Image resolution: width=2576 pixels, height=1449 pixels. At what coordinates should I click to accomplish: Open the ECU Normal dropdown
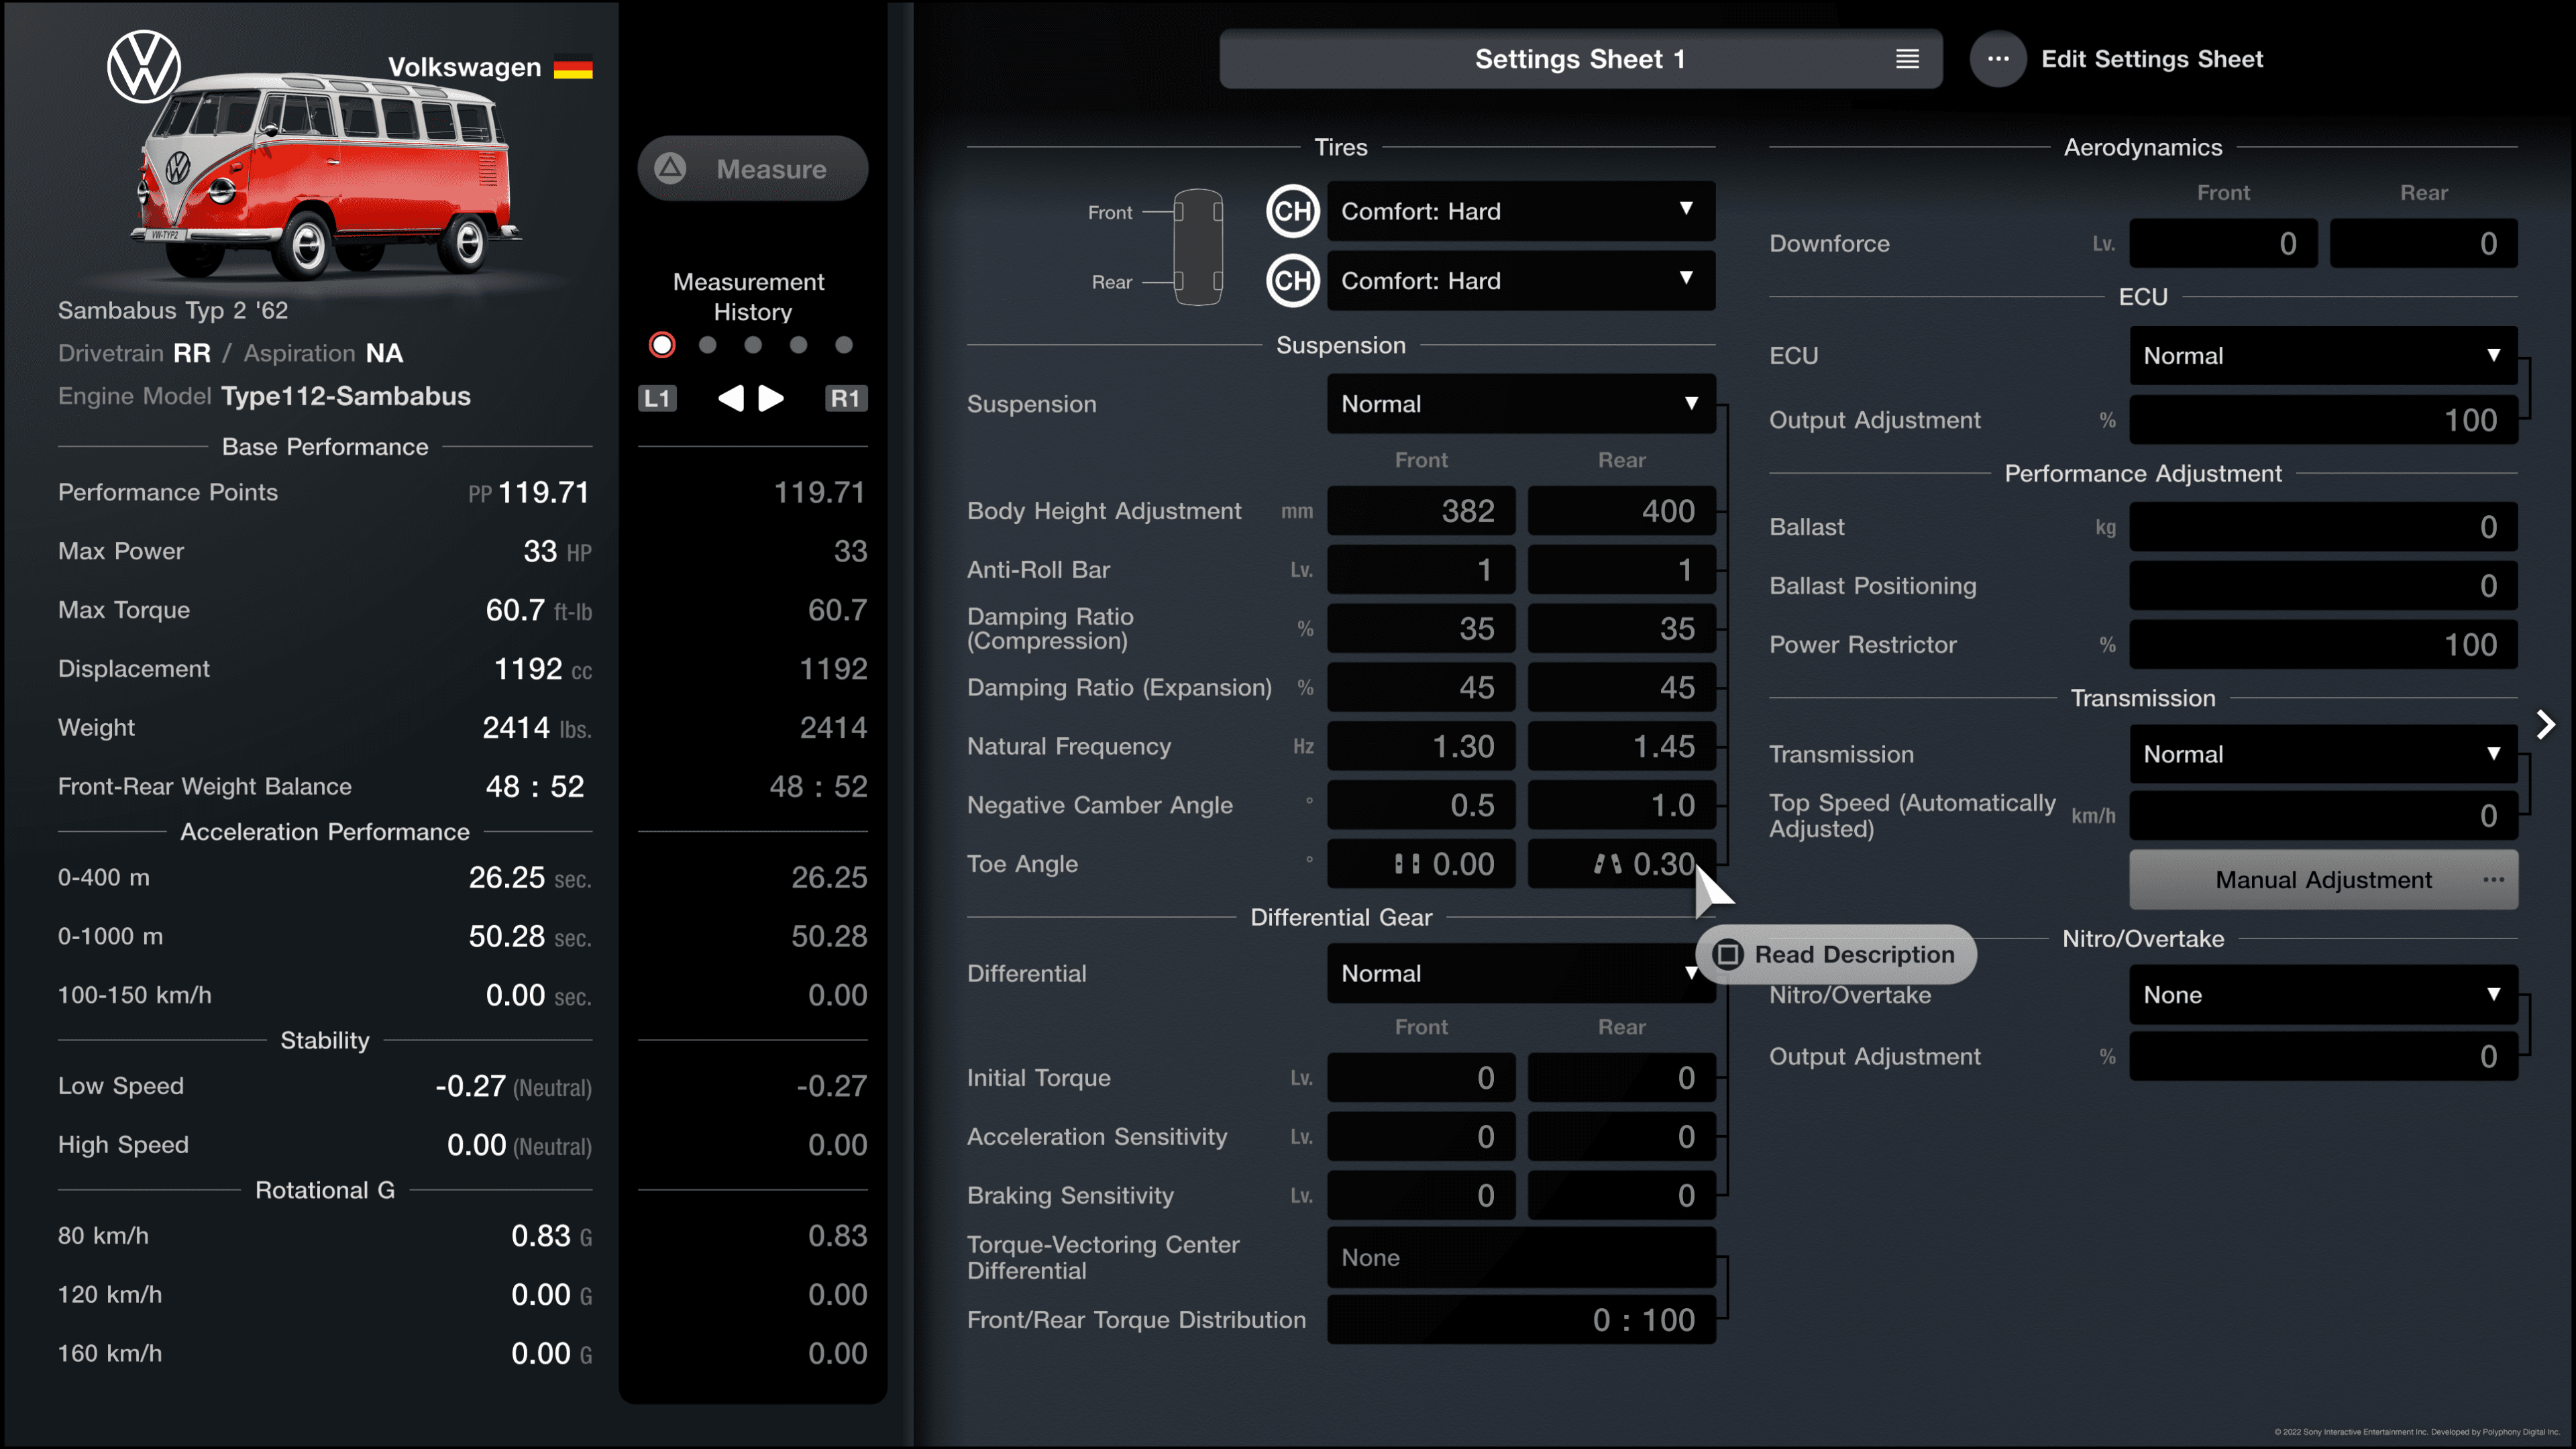click(2323, 356)
